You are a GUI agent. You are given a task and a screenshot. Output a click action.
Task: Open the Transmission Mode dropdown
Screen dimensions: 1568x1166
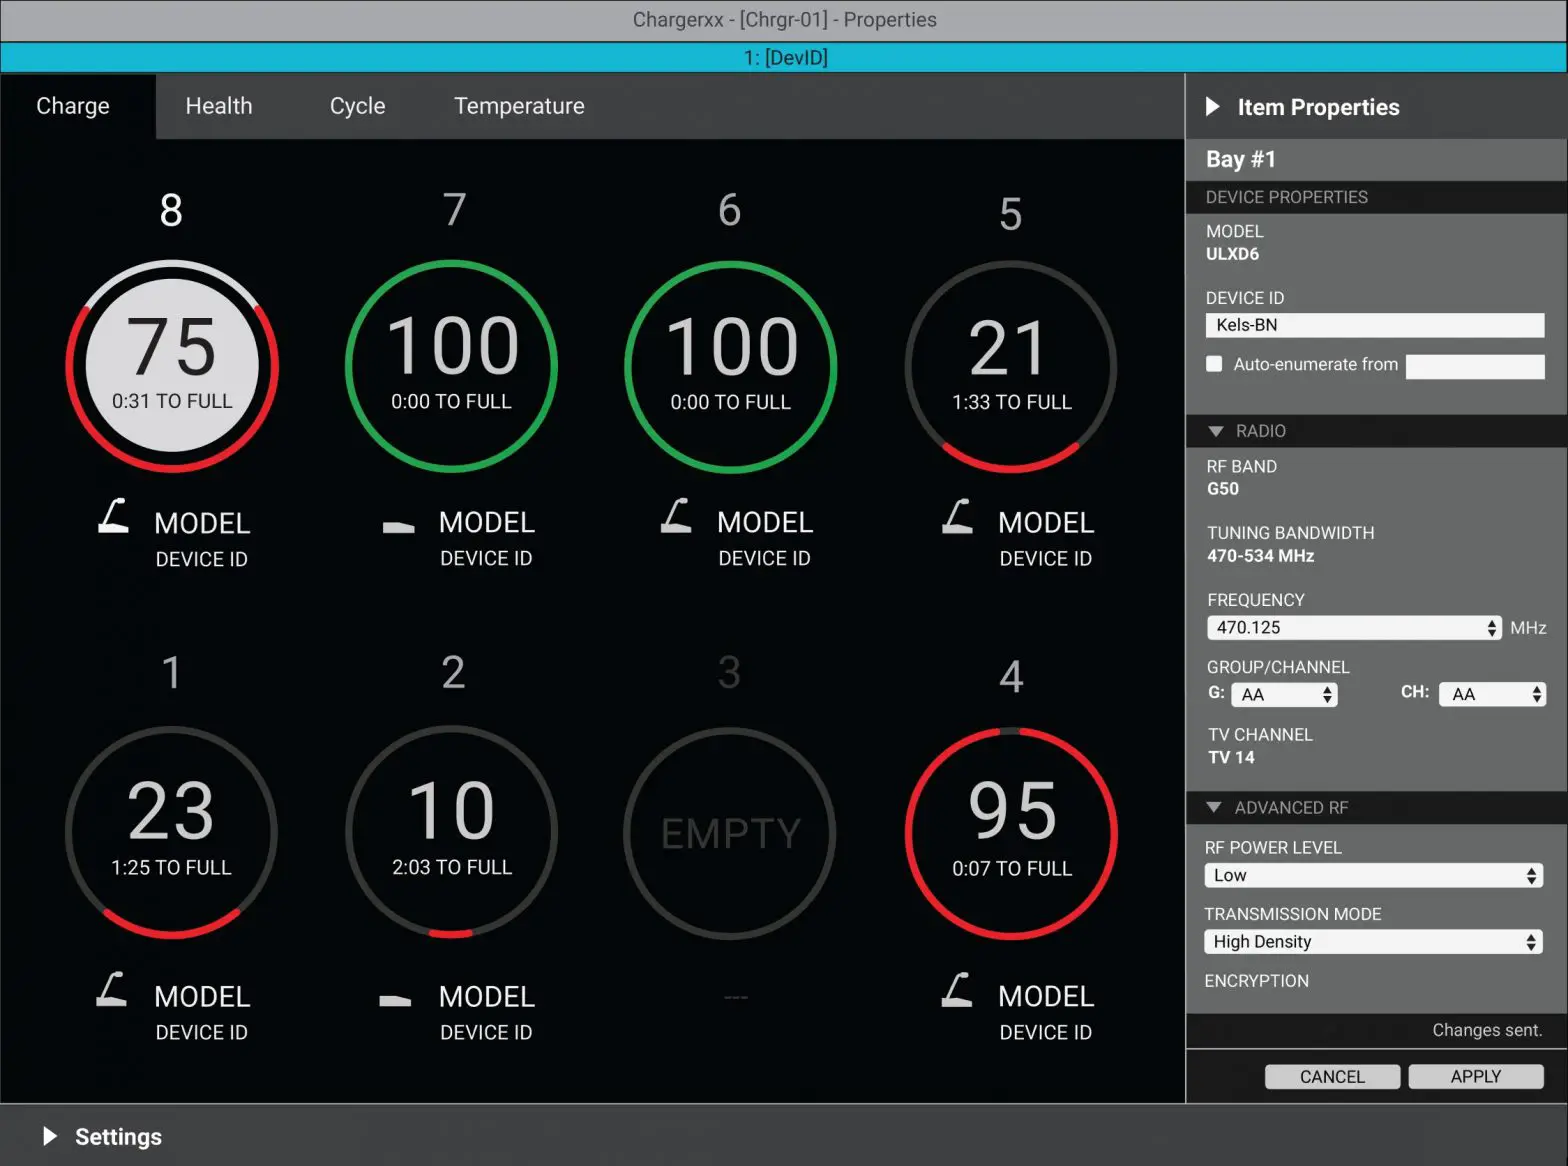[1373, 942]
